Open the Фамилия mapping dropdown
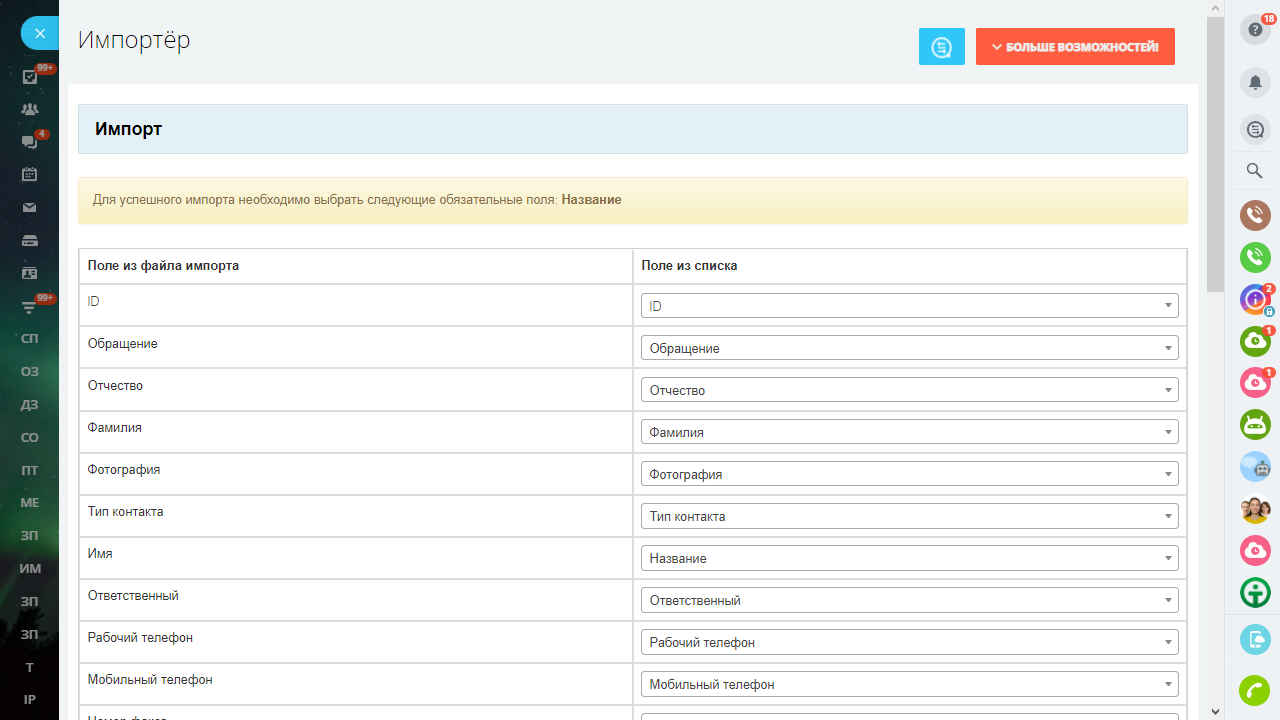 click(x=909, y=432)
